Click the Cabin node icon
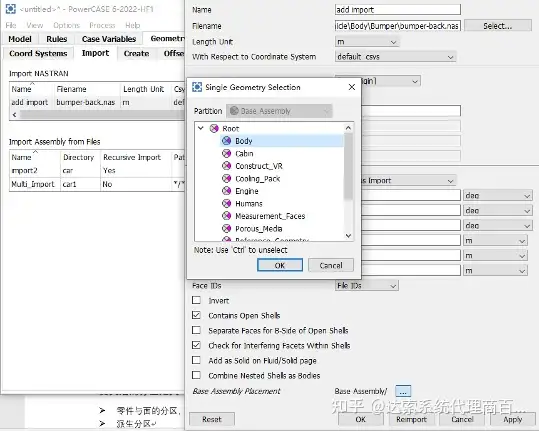 (x=226, y=153)
